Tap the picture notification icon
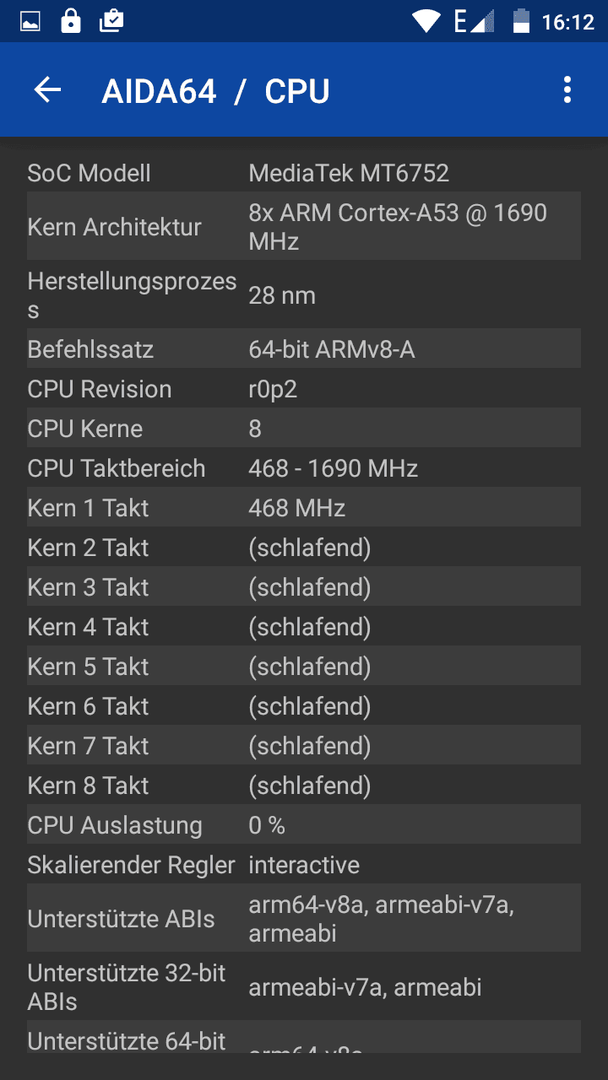The width and height of the screenshot is (608, 1080). tap(30, 22)
